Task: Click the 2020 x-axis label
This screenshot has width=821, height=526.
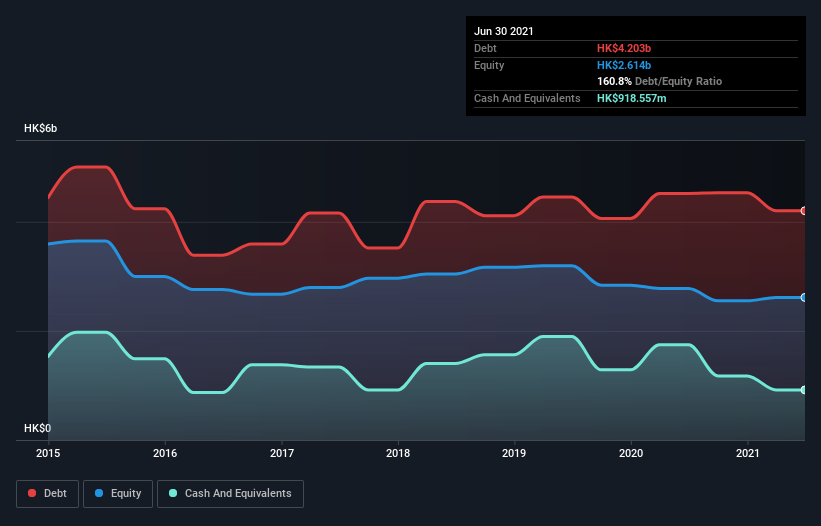Action: tap(631, 453)
